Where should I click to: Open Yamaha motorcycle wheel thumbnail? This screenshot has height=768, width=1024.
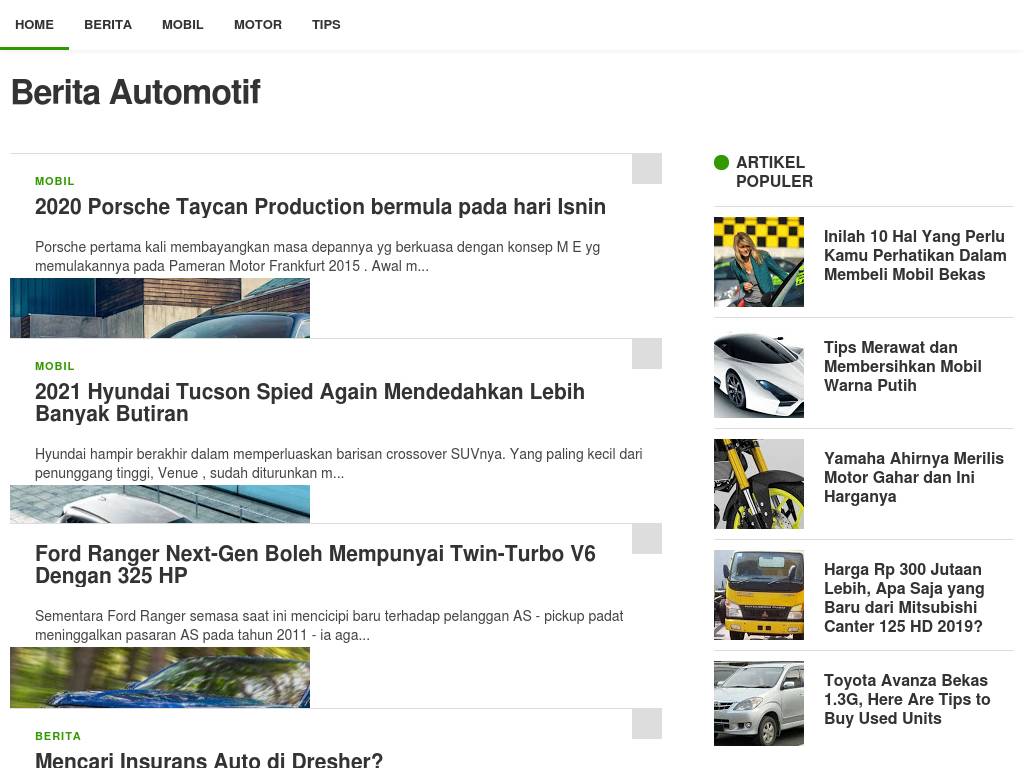tap(759, 484)
